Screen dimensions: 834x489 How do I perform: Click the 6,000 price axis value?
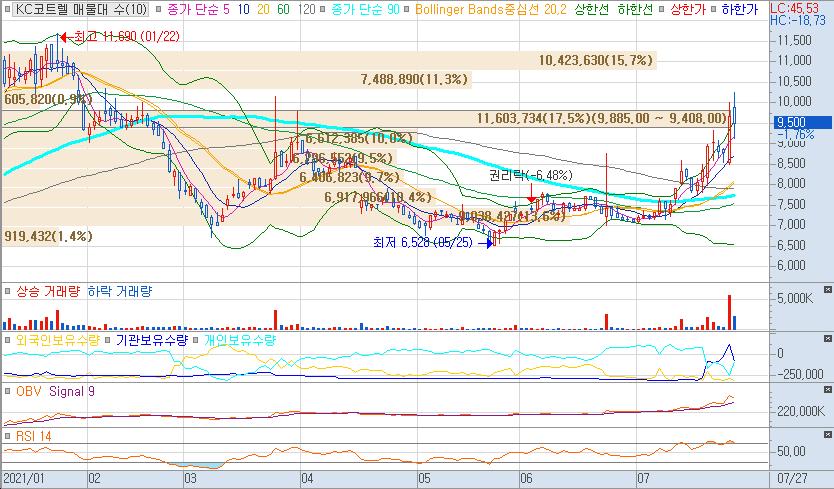tap(794, 265)
